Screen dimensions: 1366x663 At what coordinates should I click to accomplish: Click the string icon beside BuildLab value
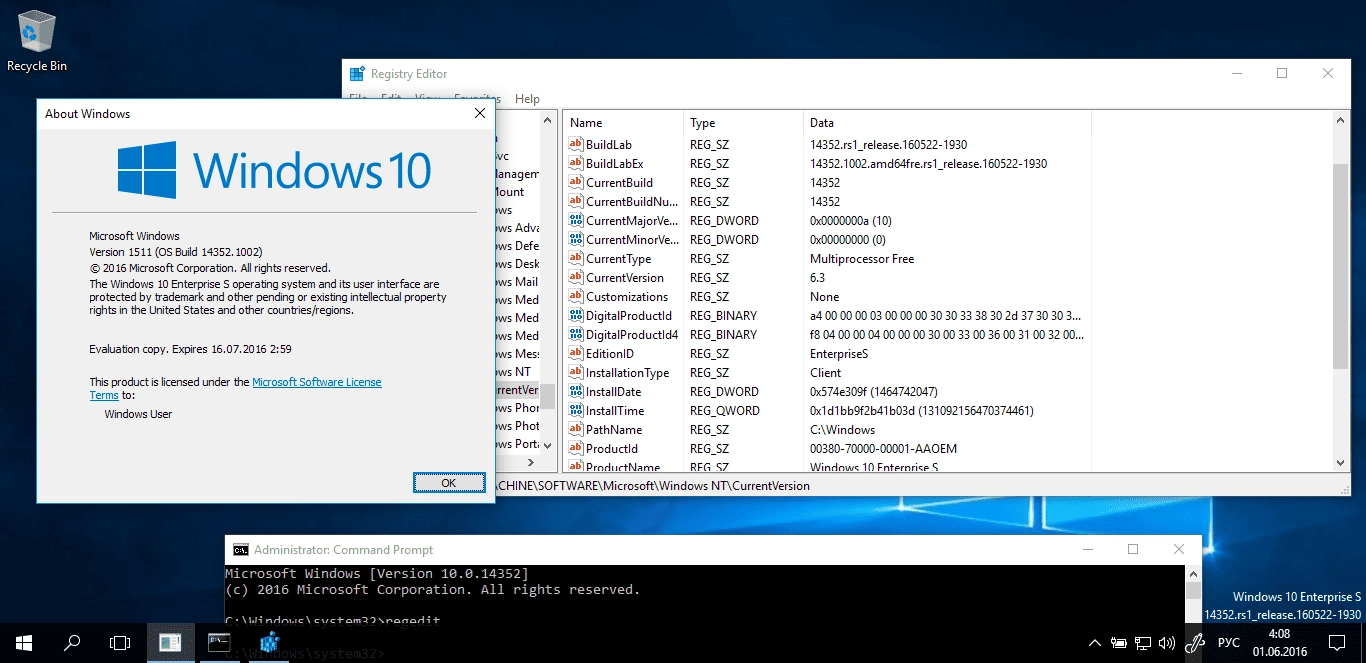point(576,144)
